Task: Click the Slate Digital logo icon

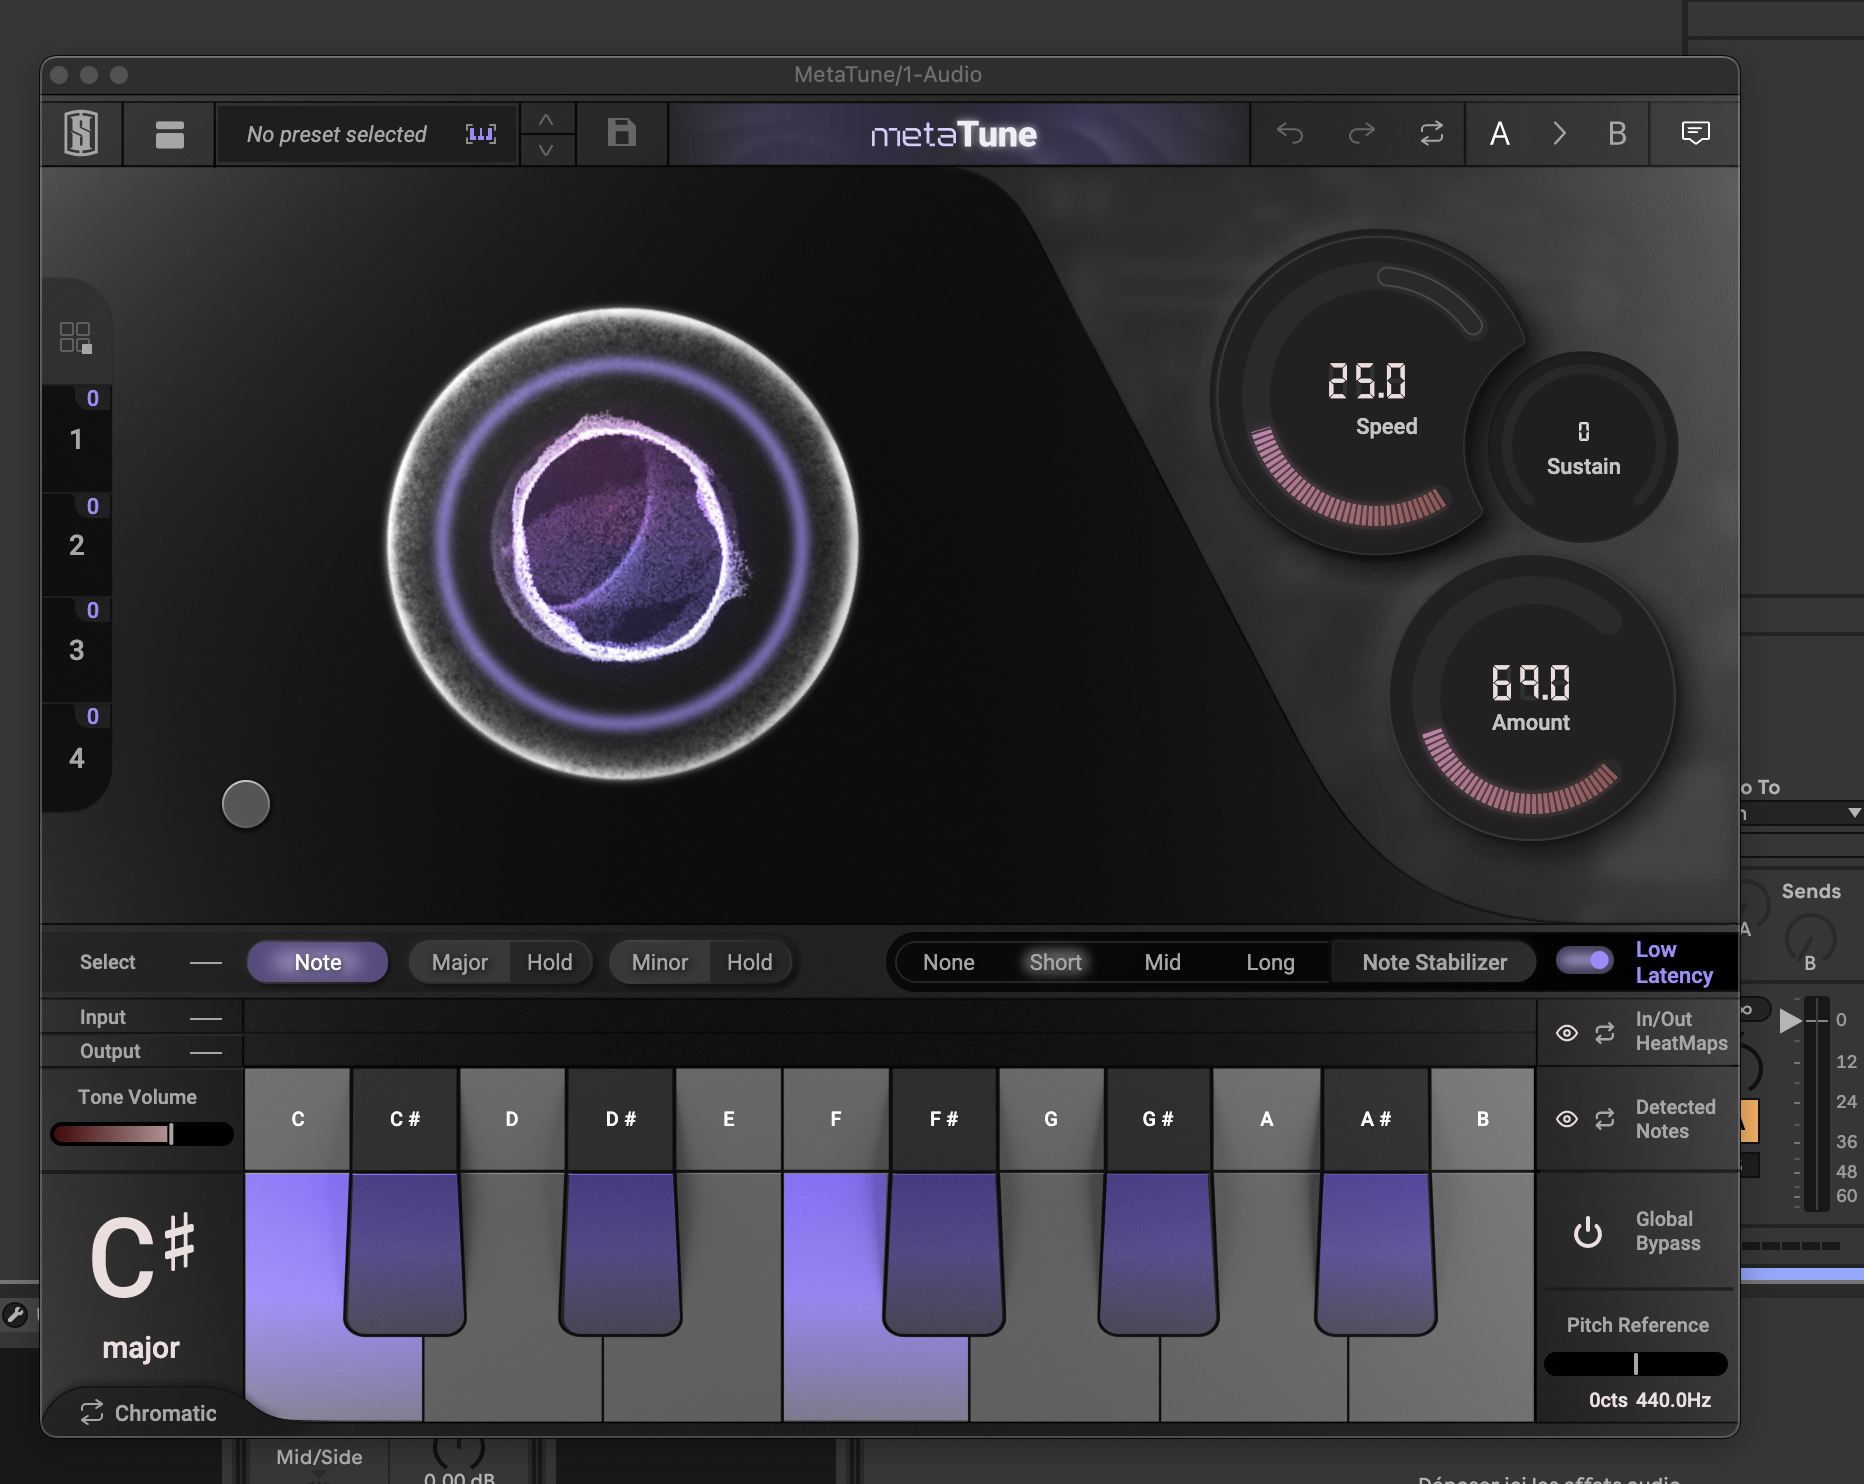Action: click(x=81, y=133)
